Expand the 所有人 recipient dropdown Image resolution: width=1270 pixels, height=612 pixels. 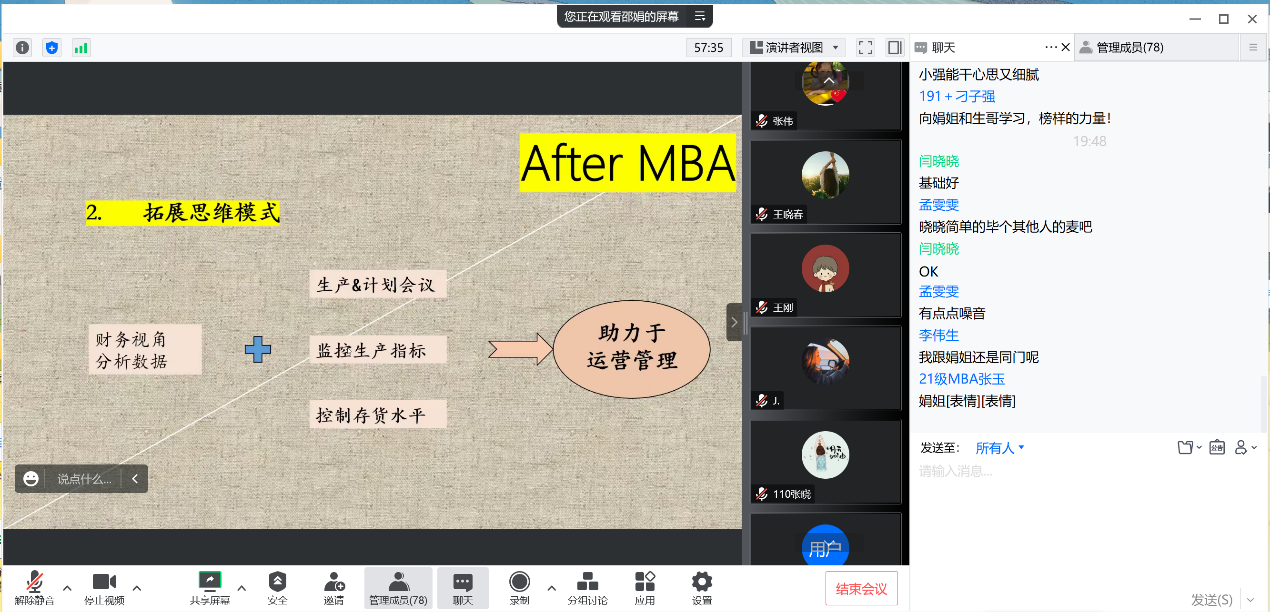pos(1000,448)
